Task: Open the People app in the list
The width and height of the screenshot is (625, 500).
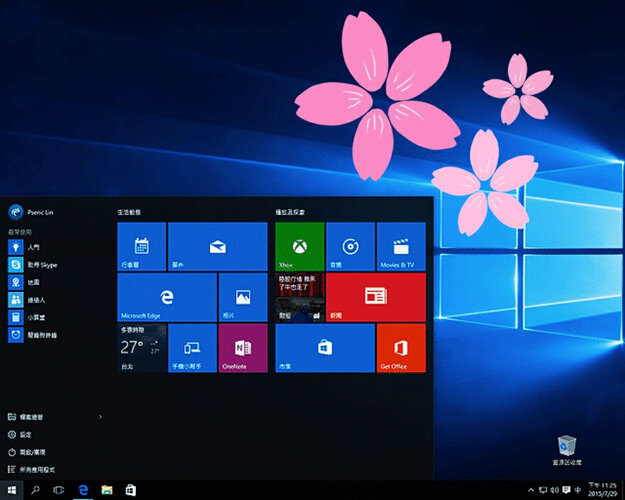Action: (55, 300)
